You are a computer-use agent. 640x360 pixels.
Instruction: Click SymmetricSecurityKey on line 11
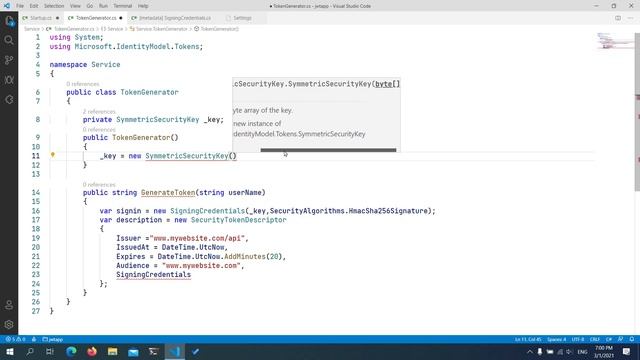[187, 156]
